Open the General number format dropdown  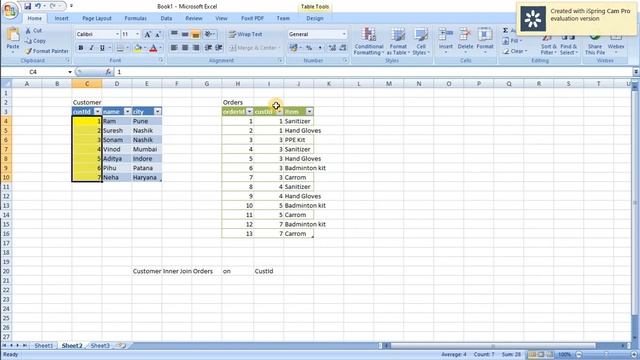point(344,34)
